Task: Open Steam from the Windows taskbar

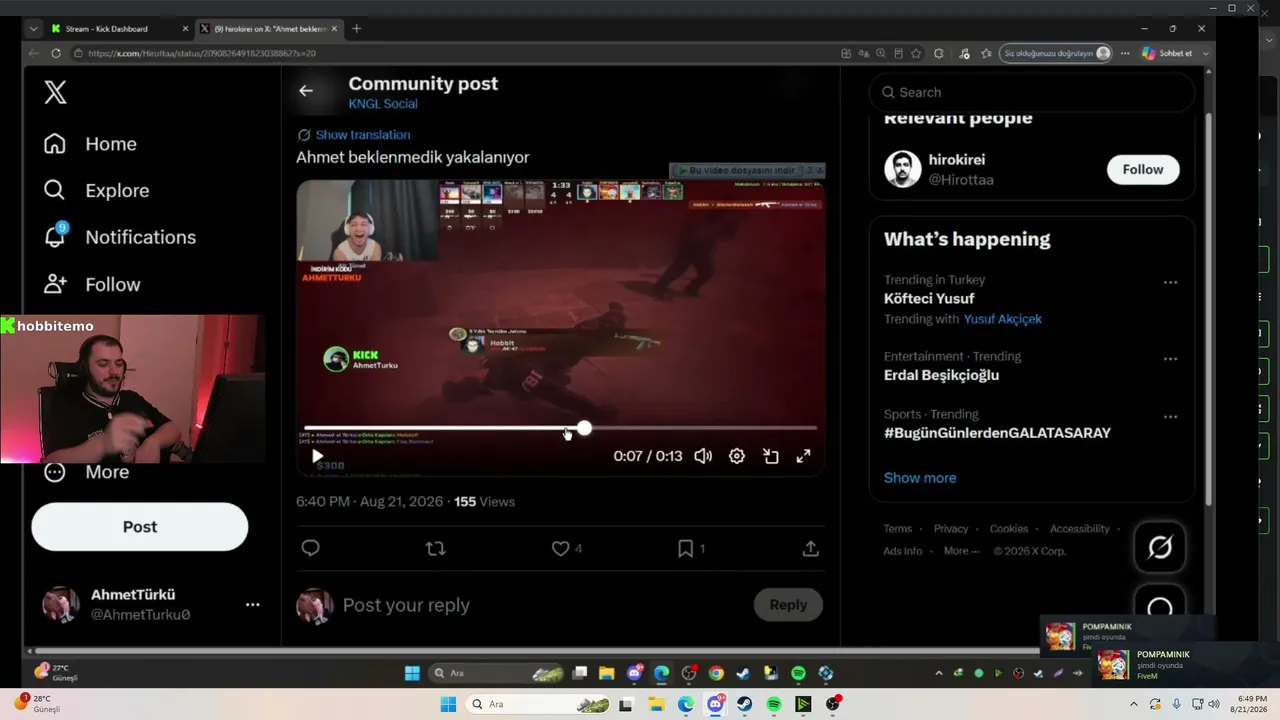Action: pos(745,704)
